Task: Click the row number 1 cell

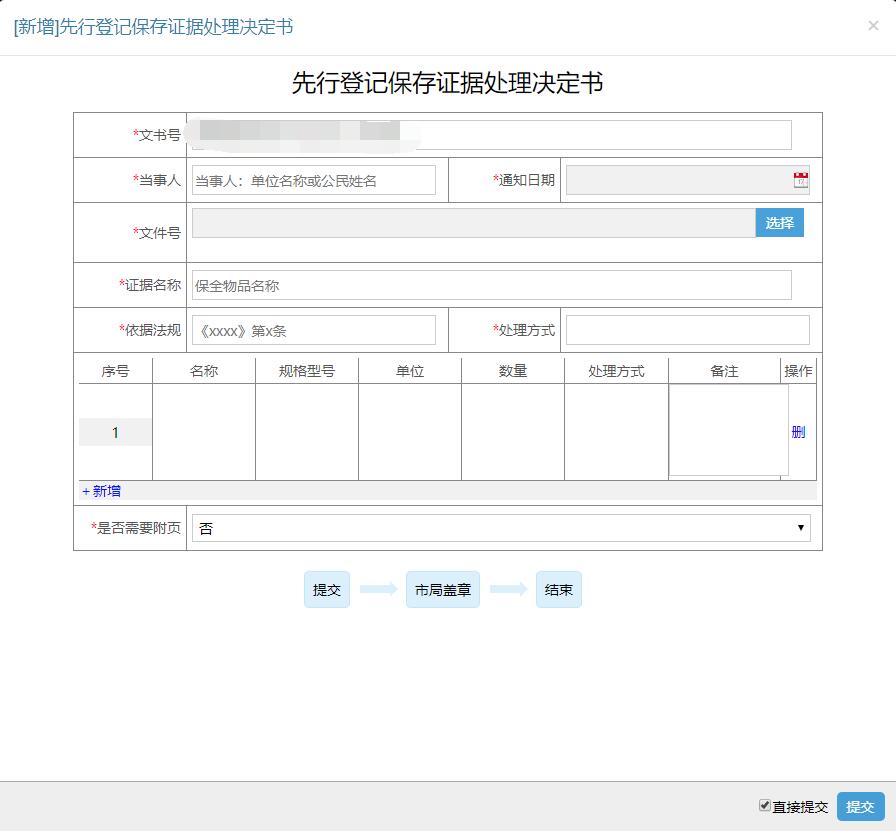Action: coord(115,432)
